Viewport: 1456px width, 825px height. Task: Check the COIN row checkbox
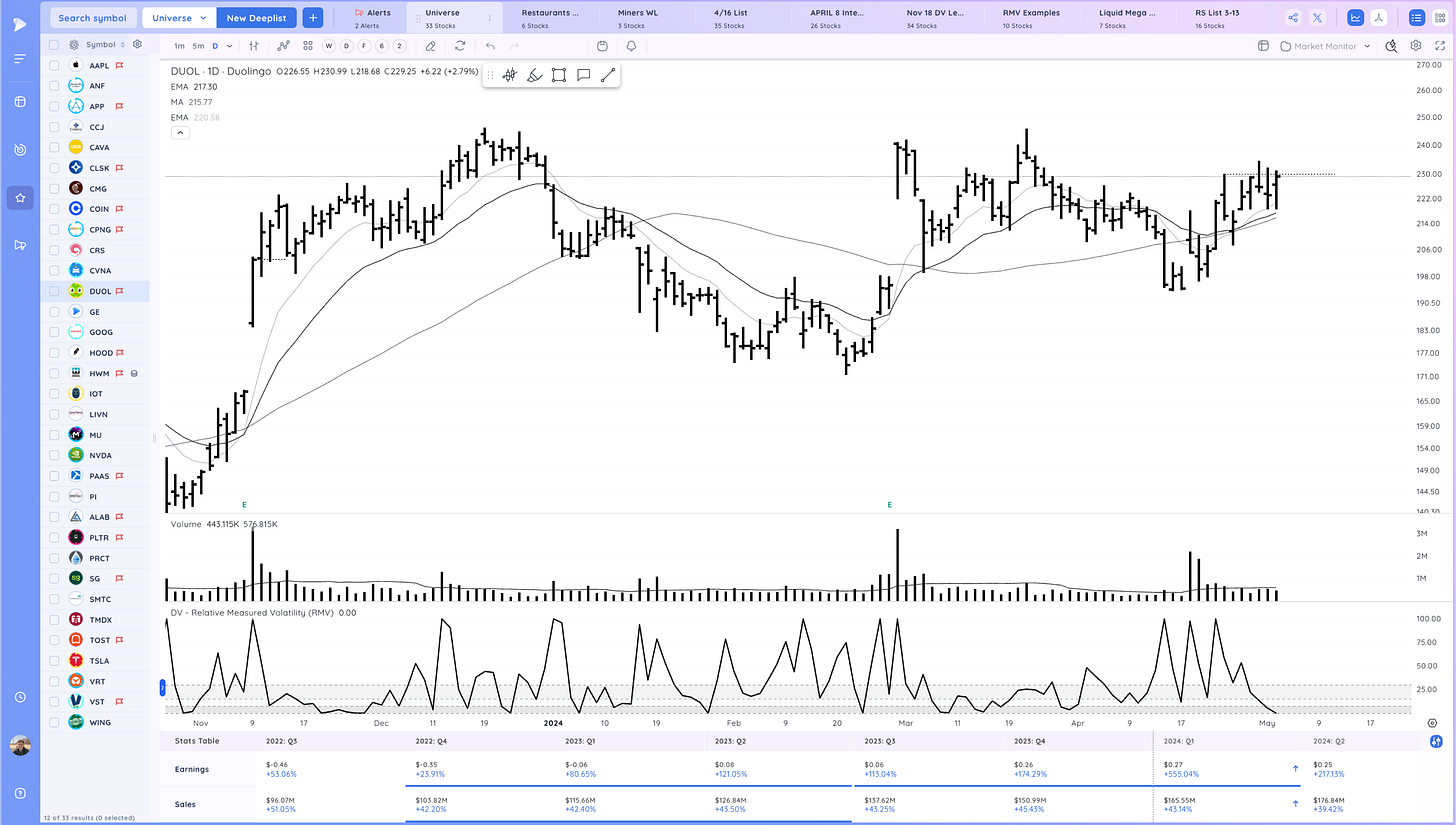(54, 209)
